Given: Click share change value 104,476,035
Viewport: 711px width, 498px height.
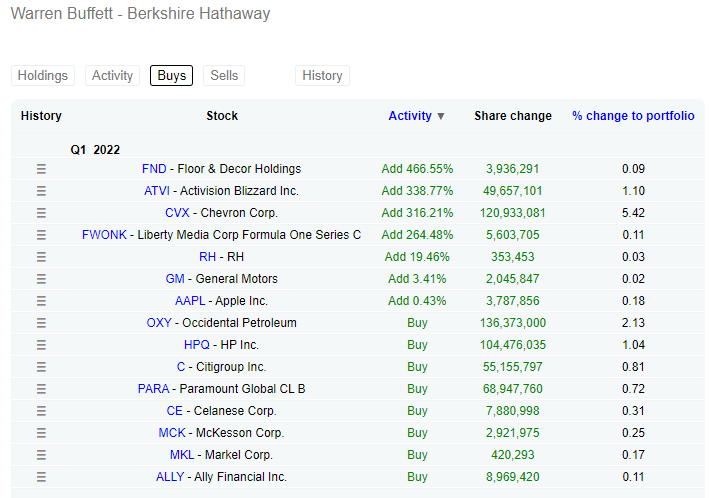Looking at the screenshot, I should (x=513, y=345).
